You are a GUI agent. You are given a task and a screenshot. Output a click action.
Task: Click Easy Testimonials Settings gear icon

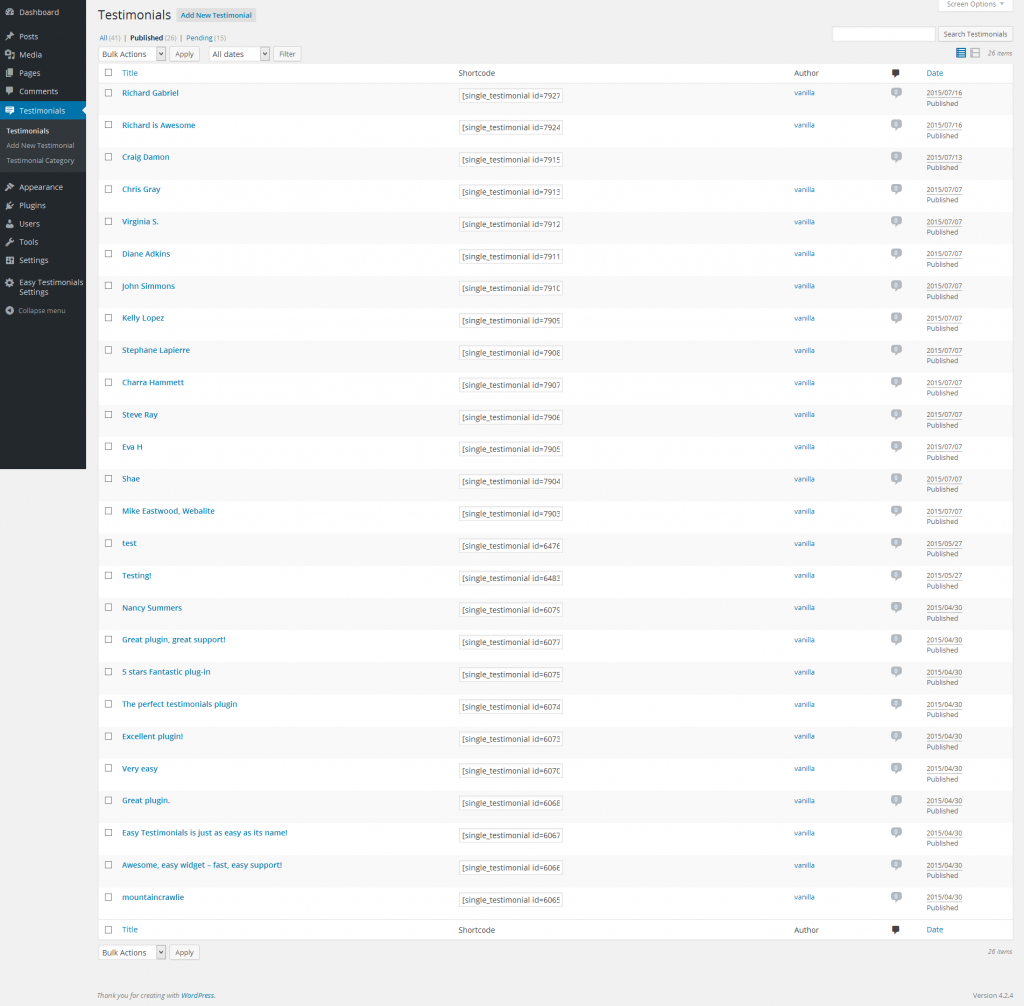(x=9, y=283)
